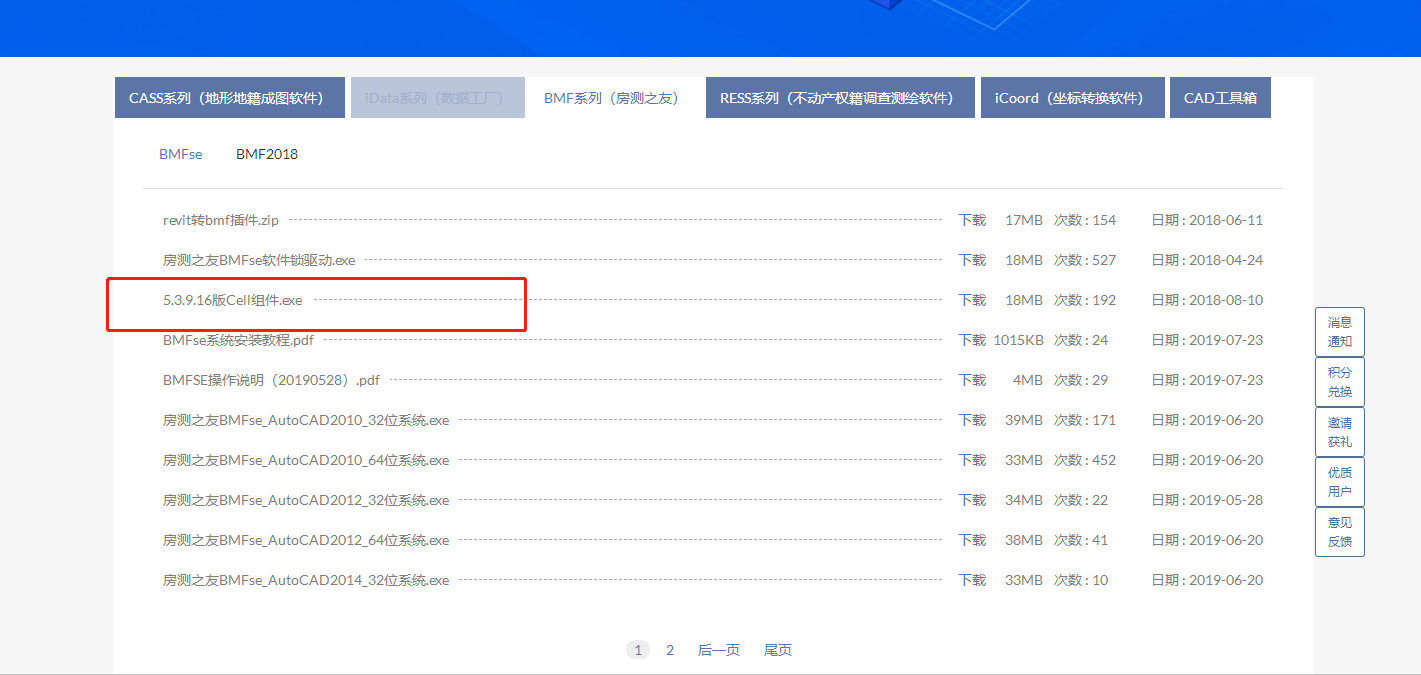Open 消息通知 side button
The height and width of the screenshot is (675, 1421).
point(1340,332)
